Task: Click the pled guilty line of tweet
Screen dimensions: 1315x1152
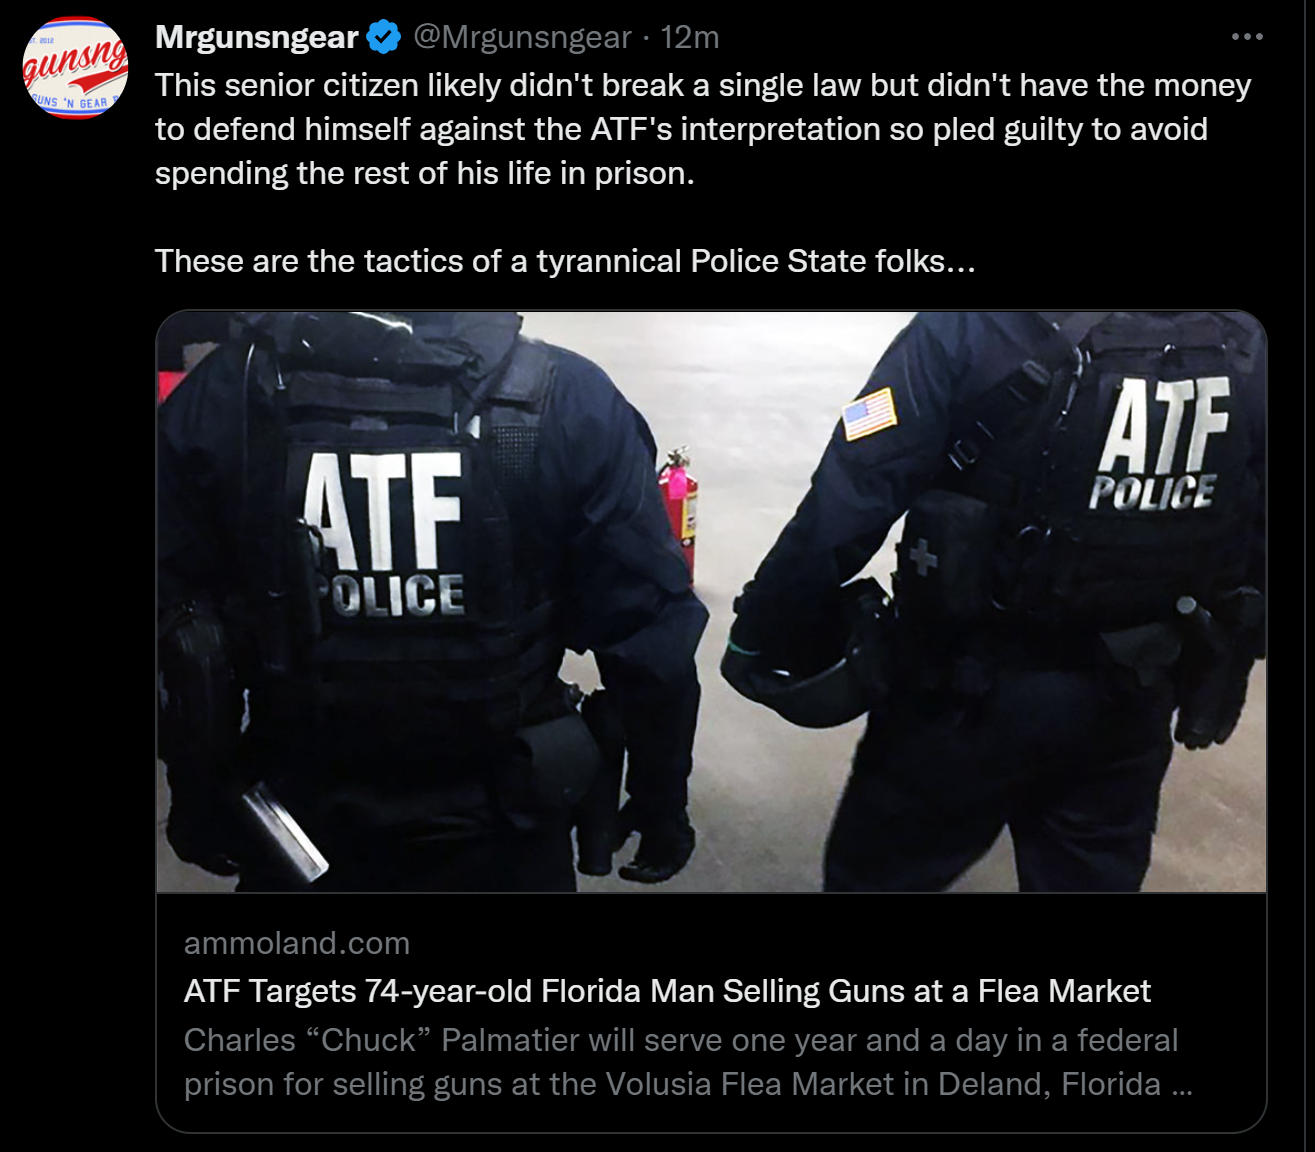Action: click(681, 129)
